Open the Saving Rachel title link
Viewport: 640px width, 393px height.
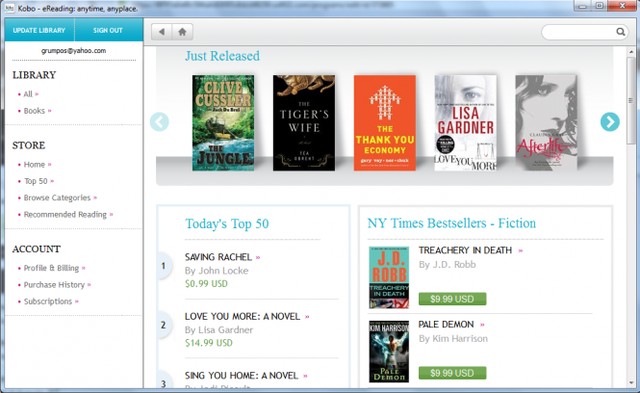(218, 257)
